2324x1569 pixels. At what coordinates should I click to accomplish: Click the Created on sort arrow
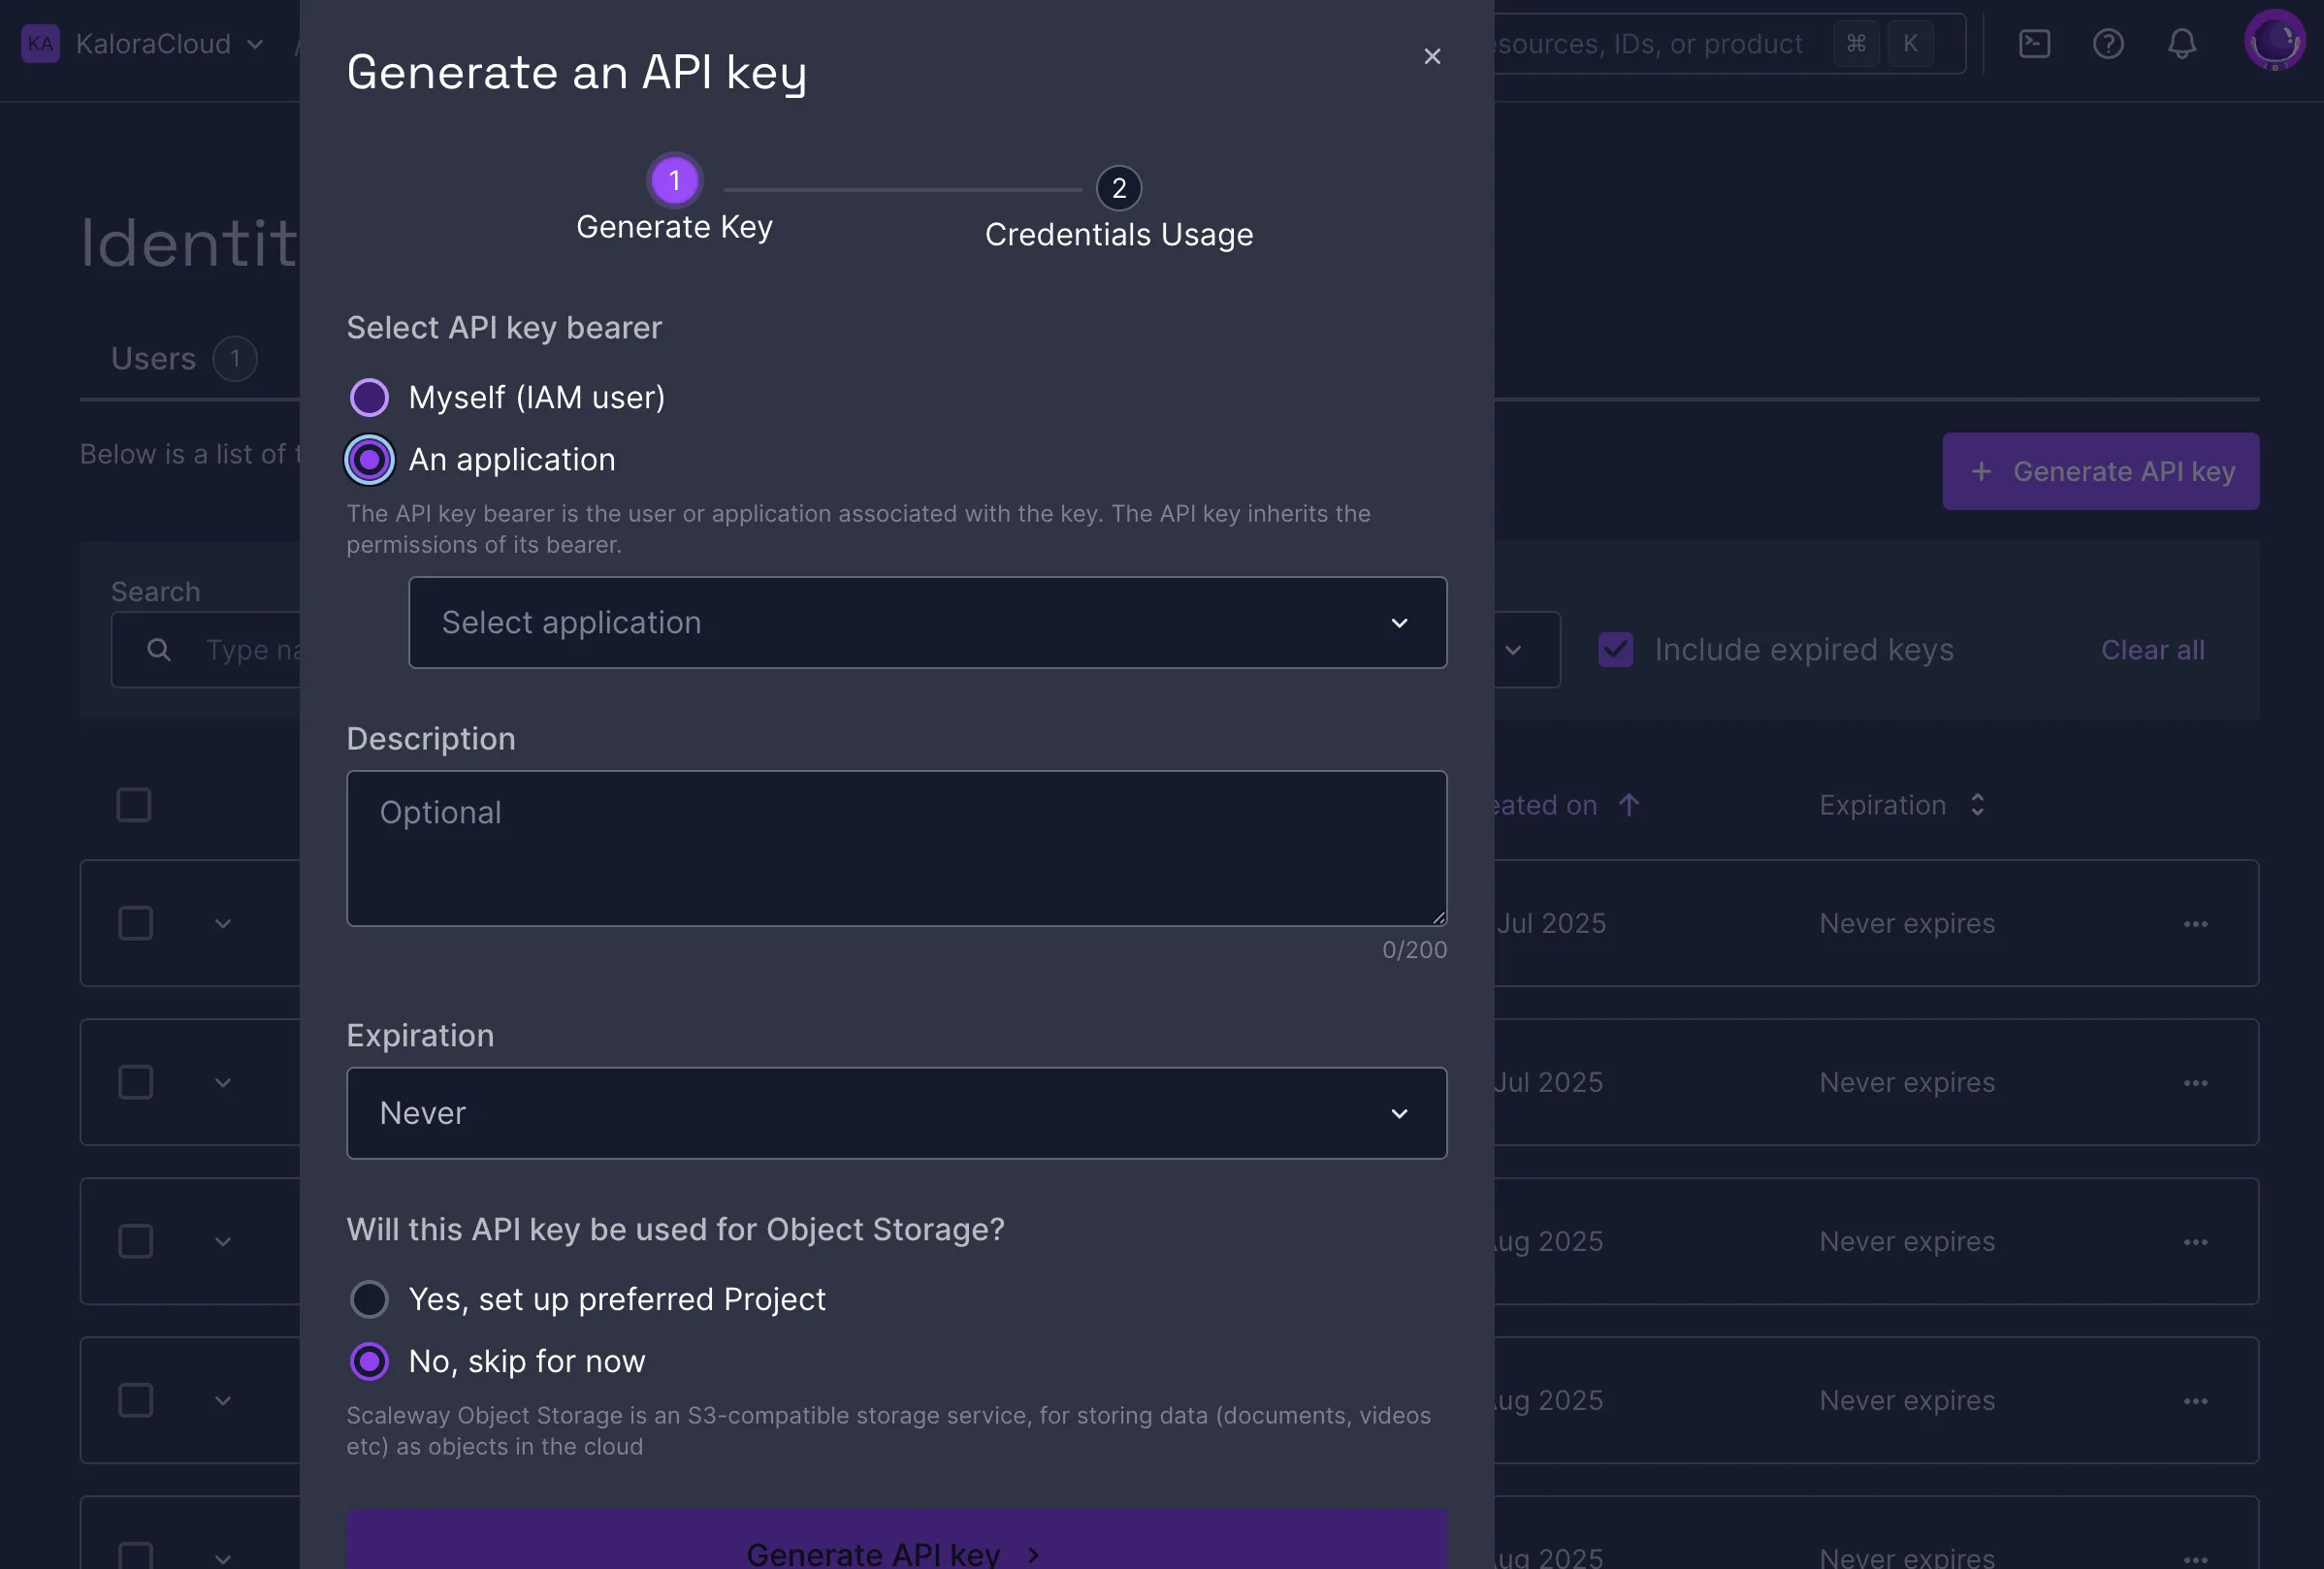[x=1628, y=805]
